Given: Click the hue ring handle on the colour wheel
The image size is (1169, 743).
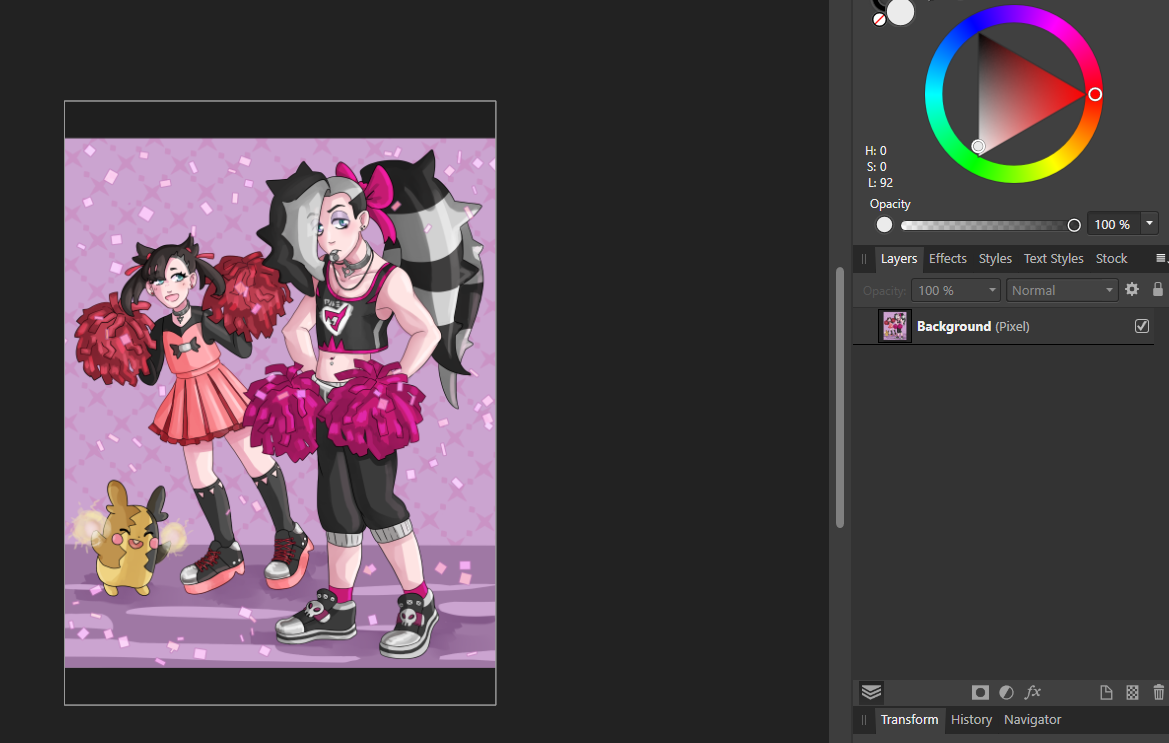Looking at the screenshot, I should pos(1094,94).
